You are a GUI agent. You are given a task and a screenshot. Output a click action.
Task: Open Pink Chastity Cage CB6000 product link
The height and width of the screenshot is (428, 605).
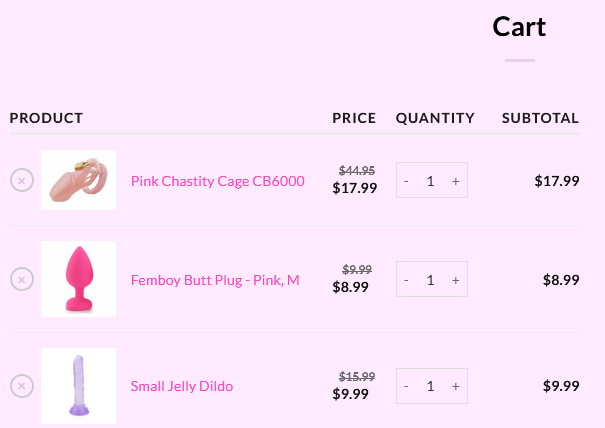point(217,181)
